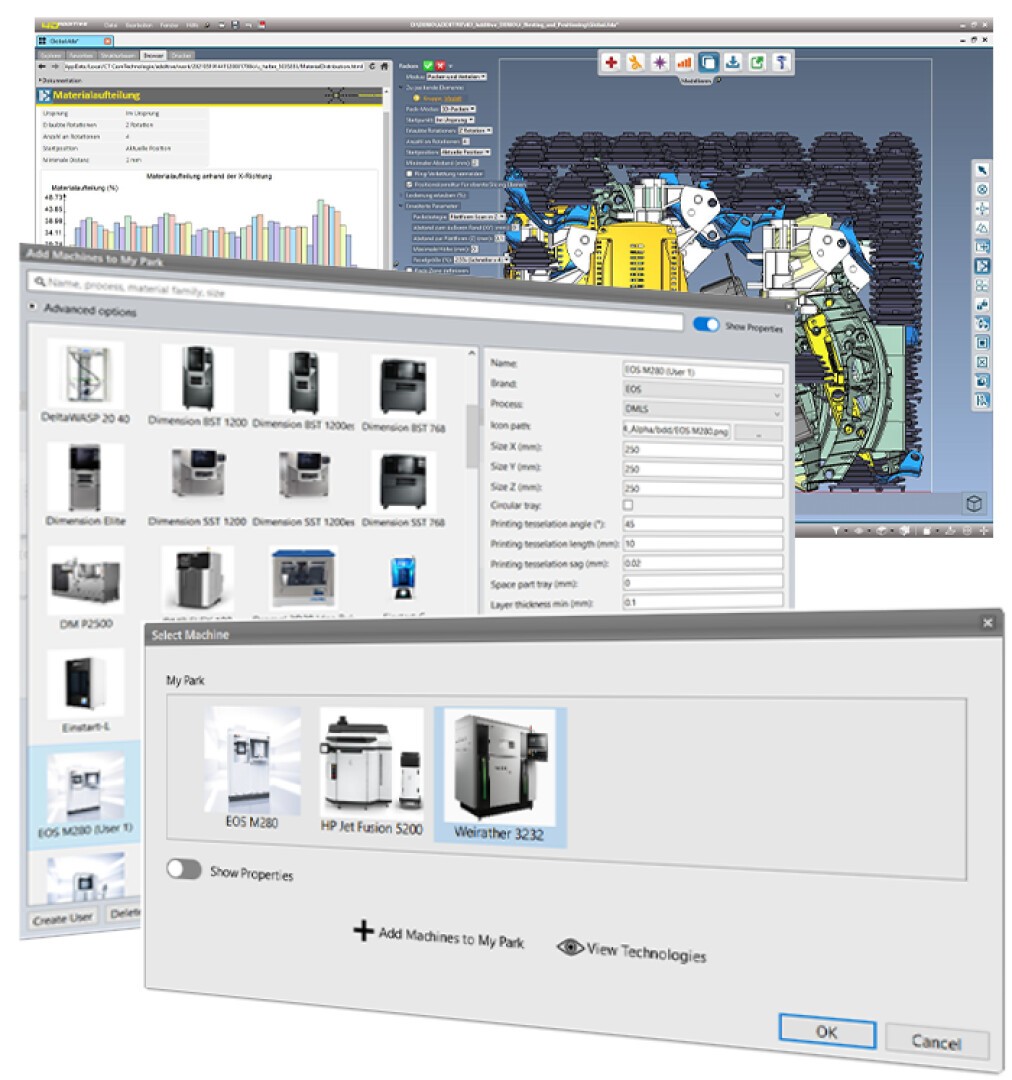Check the Circular tray checkbox
The width and height of the screenshot is (1012, 1080).
point(628,505)
